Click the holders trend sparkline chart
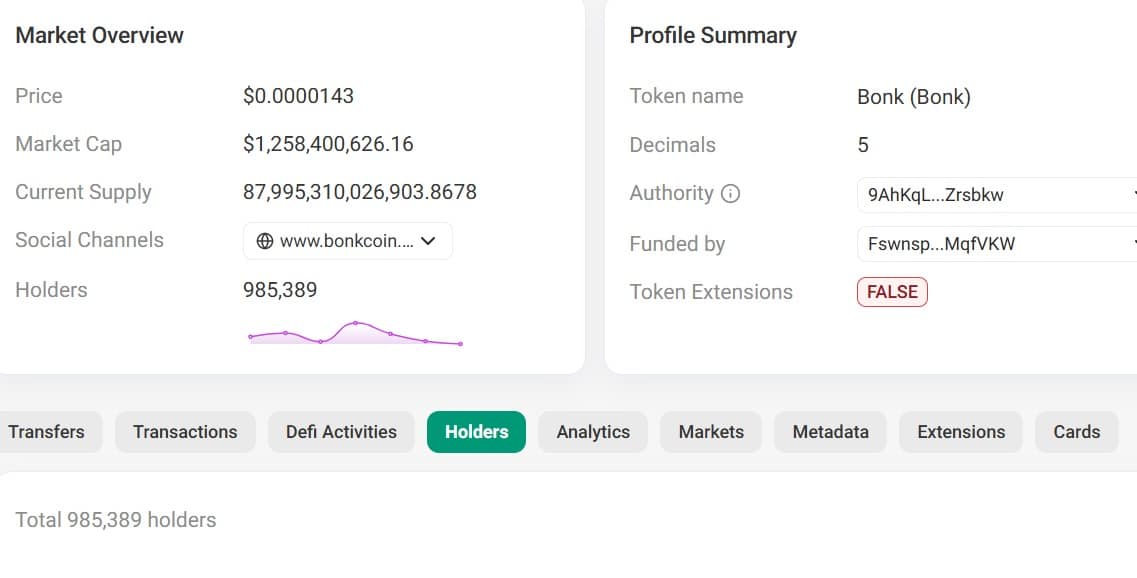Screen dimensions: 1137x578 (x=355, y=334)
